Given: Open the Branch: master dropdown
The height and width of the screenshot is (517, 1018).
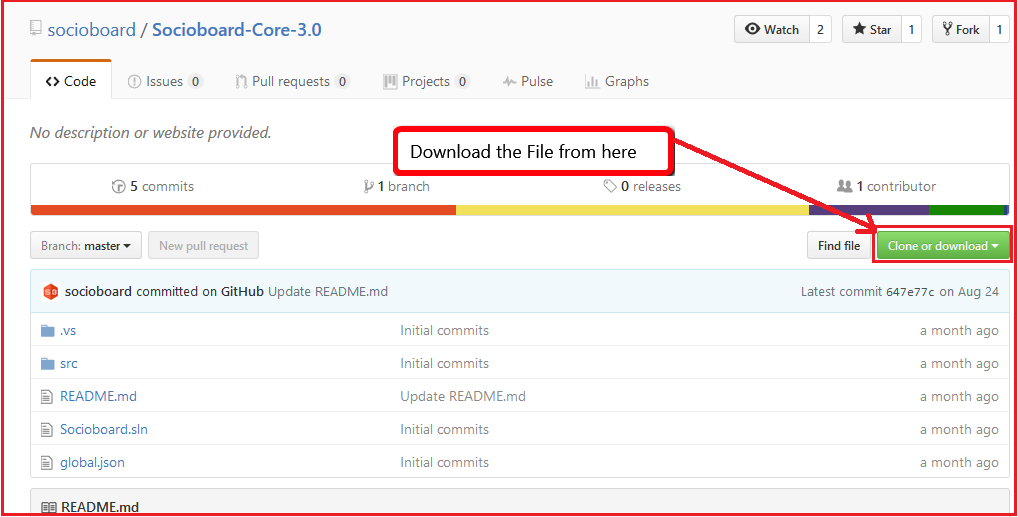Looking at the screenshot, I should 86,246.
